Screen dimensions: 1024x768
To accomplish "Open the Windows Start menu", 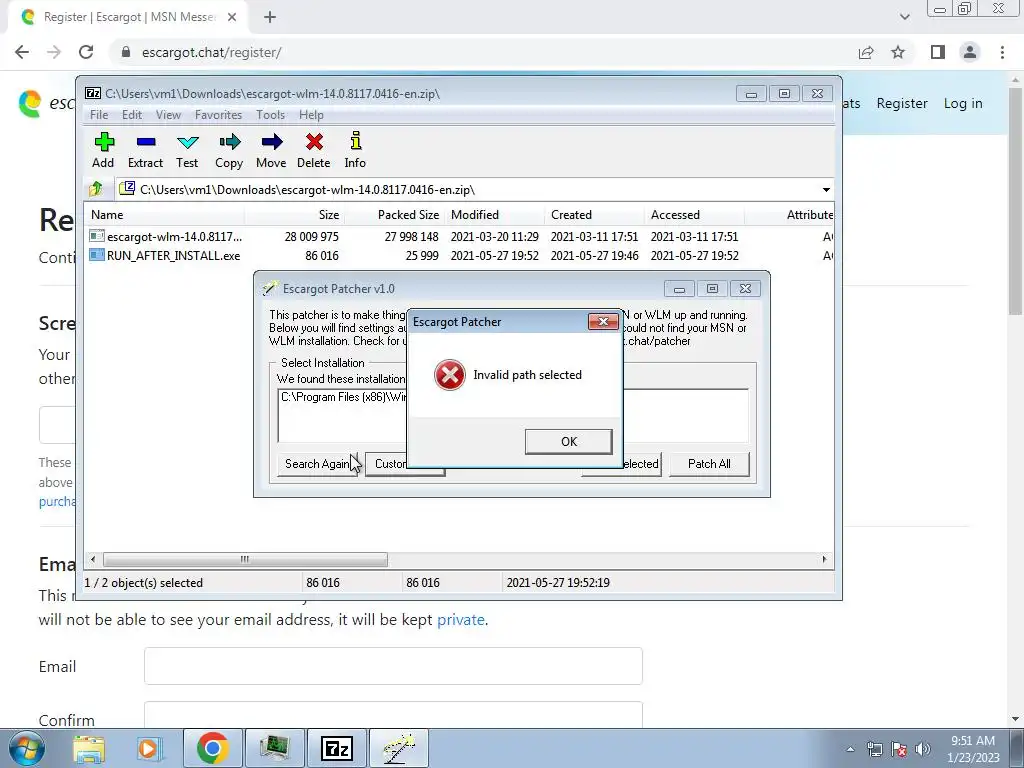I will [x=26, y=748].
